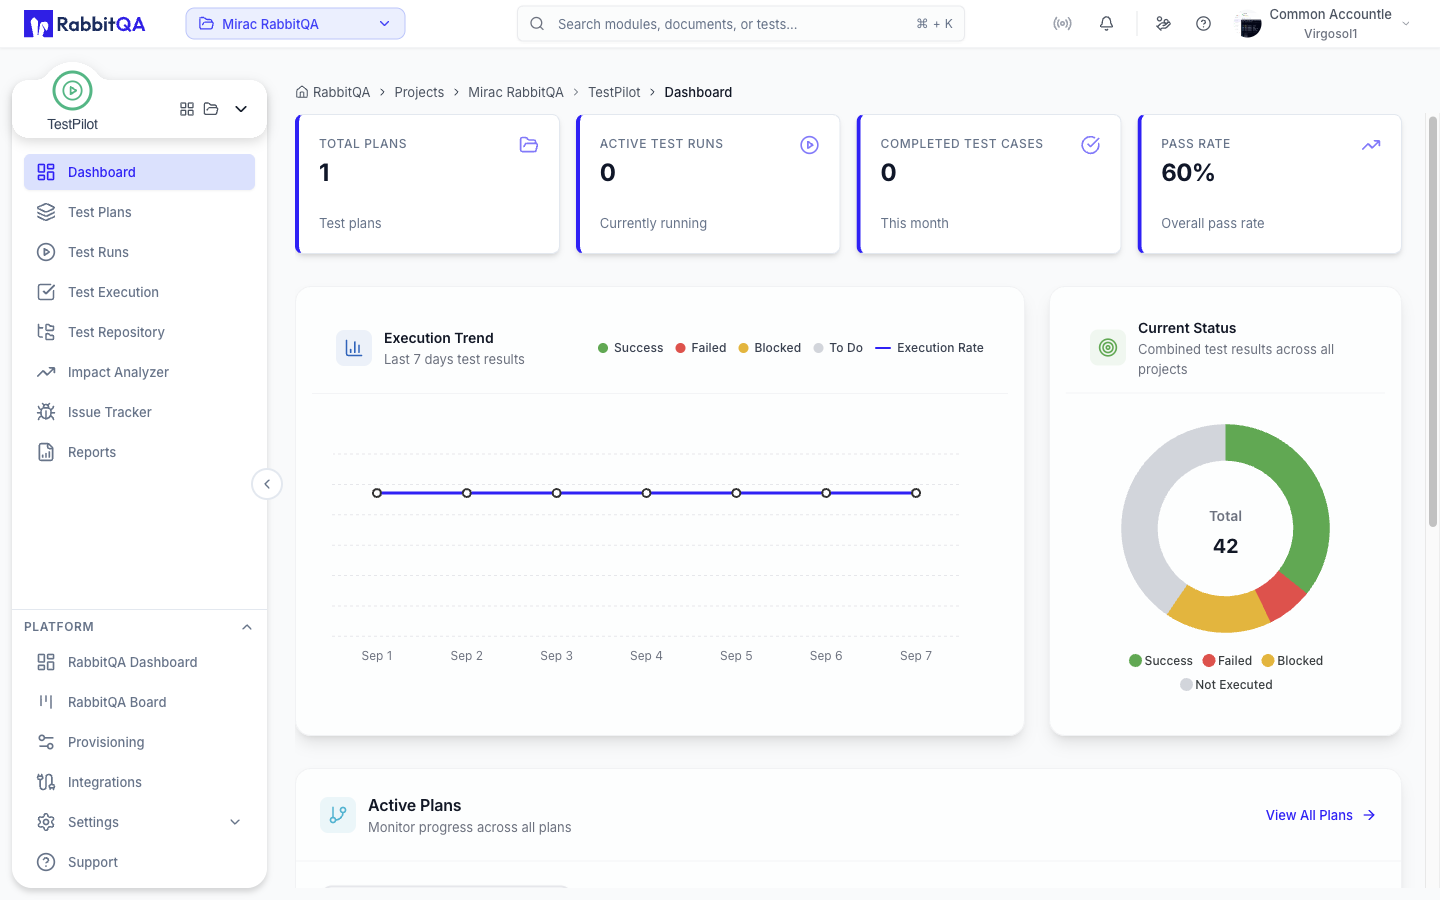Click the Projects breadcrumb link
The height and width of the screenshot is (900, 1440).
point(419,92)
